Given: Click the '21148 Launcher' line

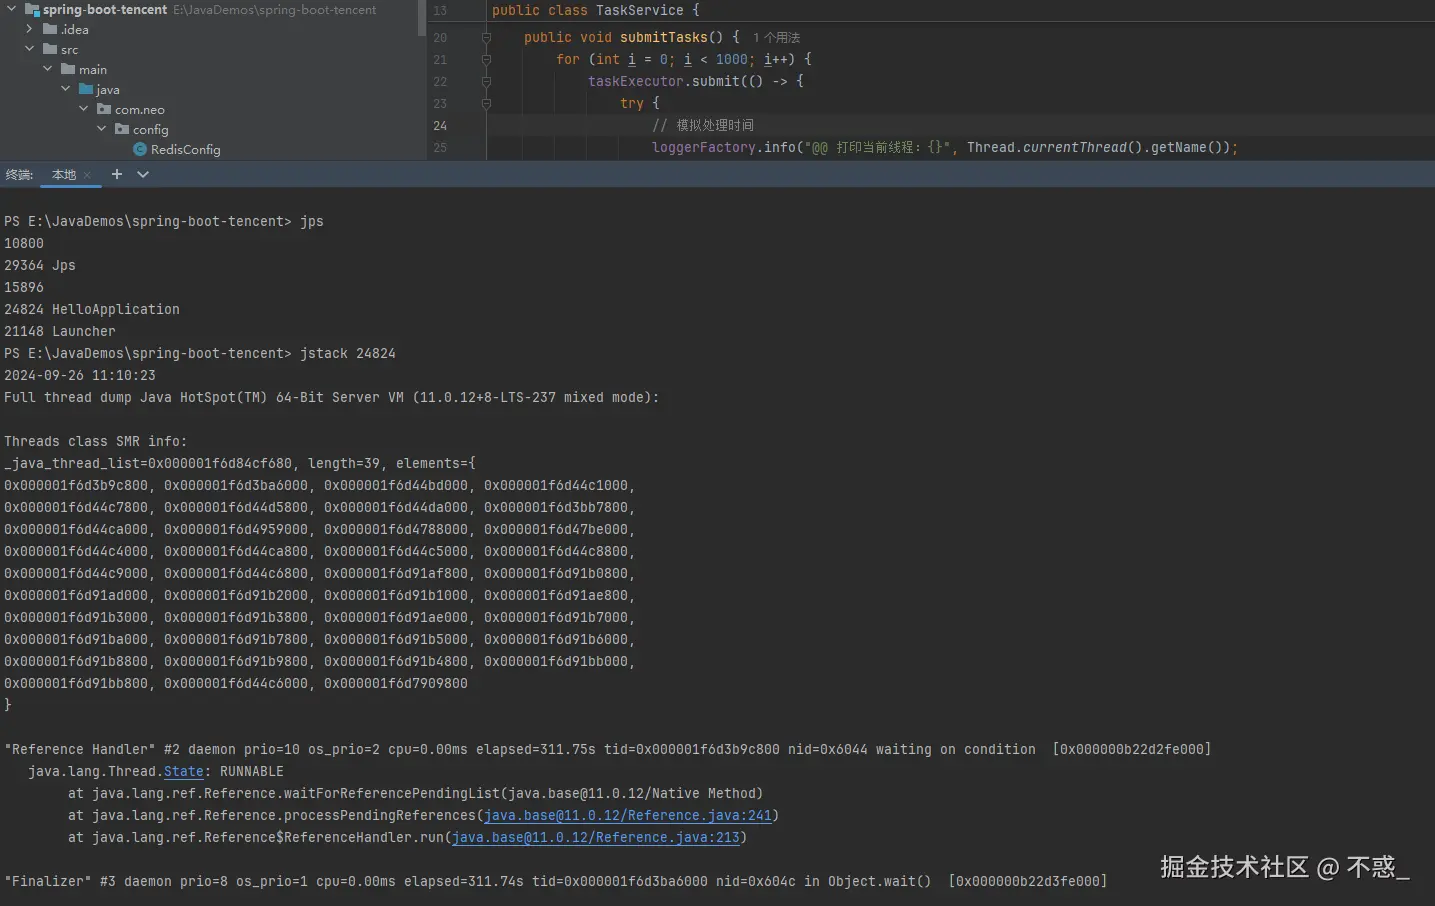Looking at the screenshot, I should (x=60, y=331).
